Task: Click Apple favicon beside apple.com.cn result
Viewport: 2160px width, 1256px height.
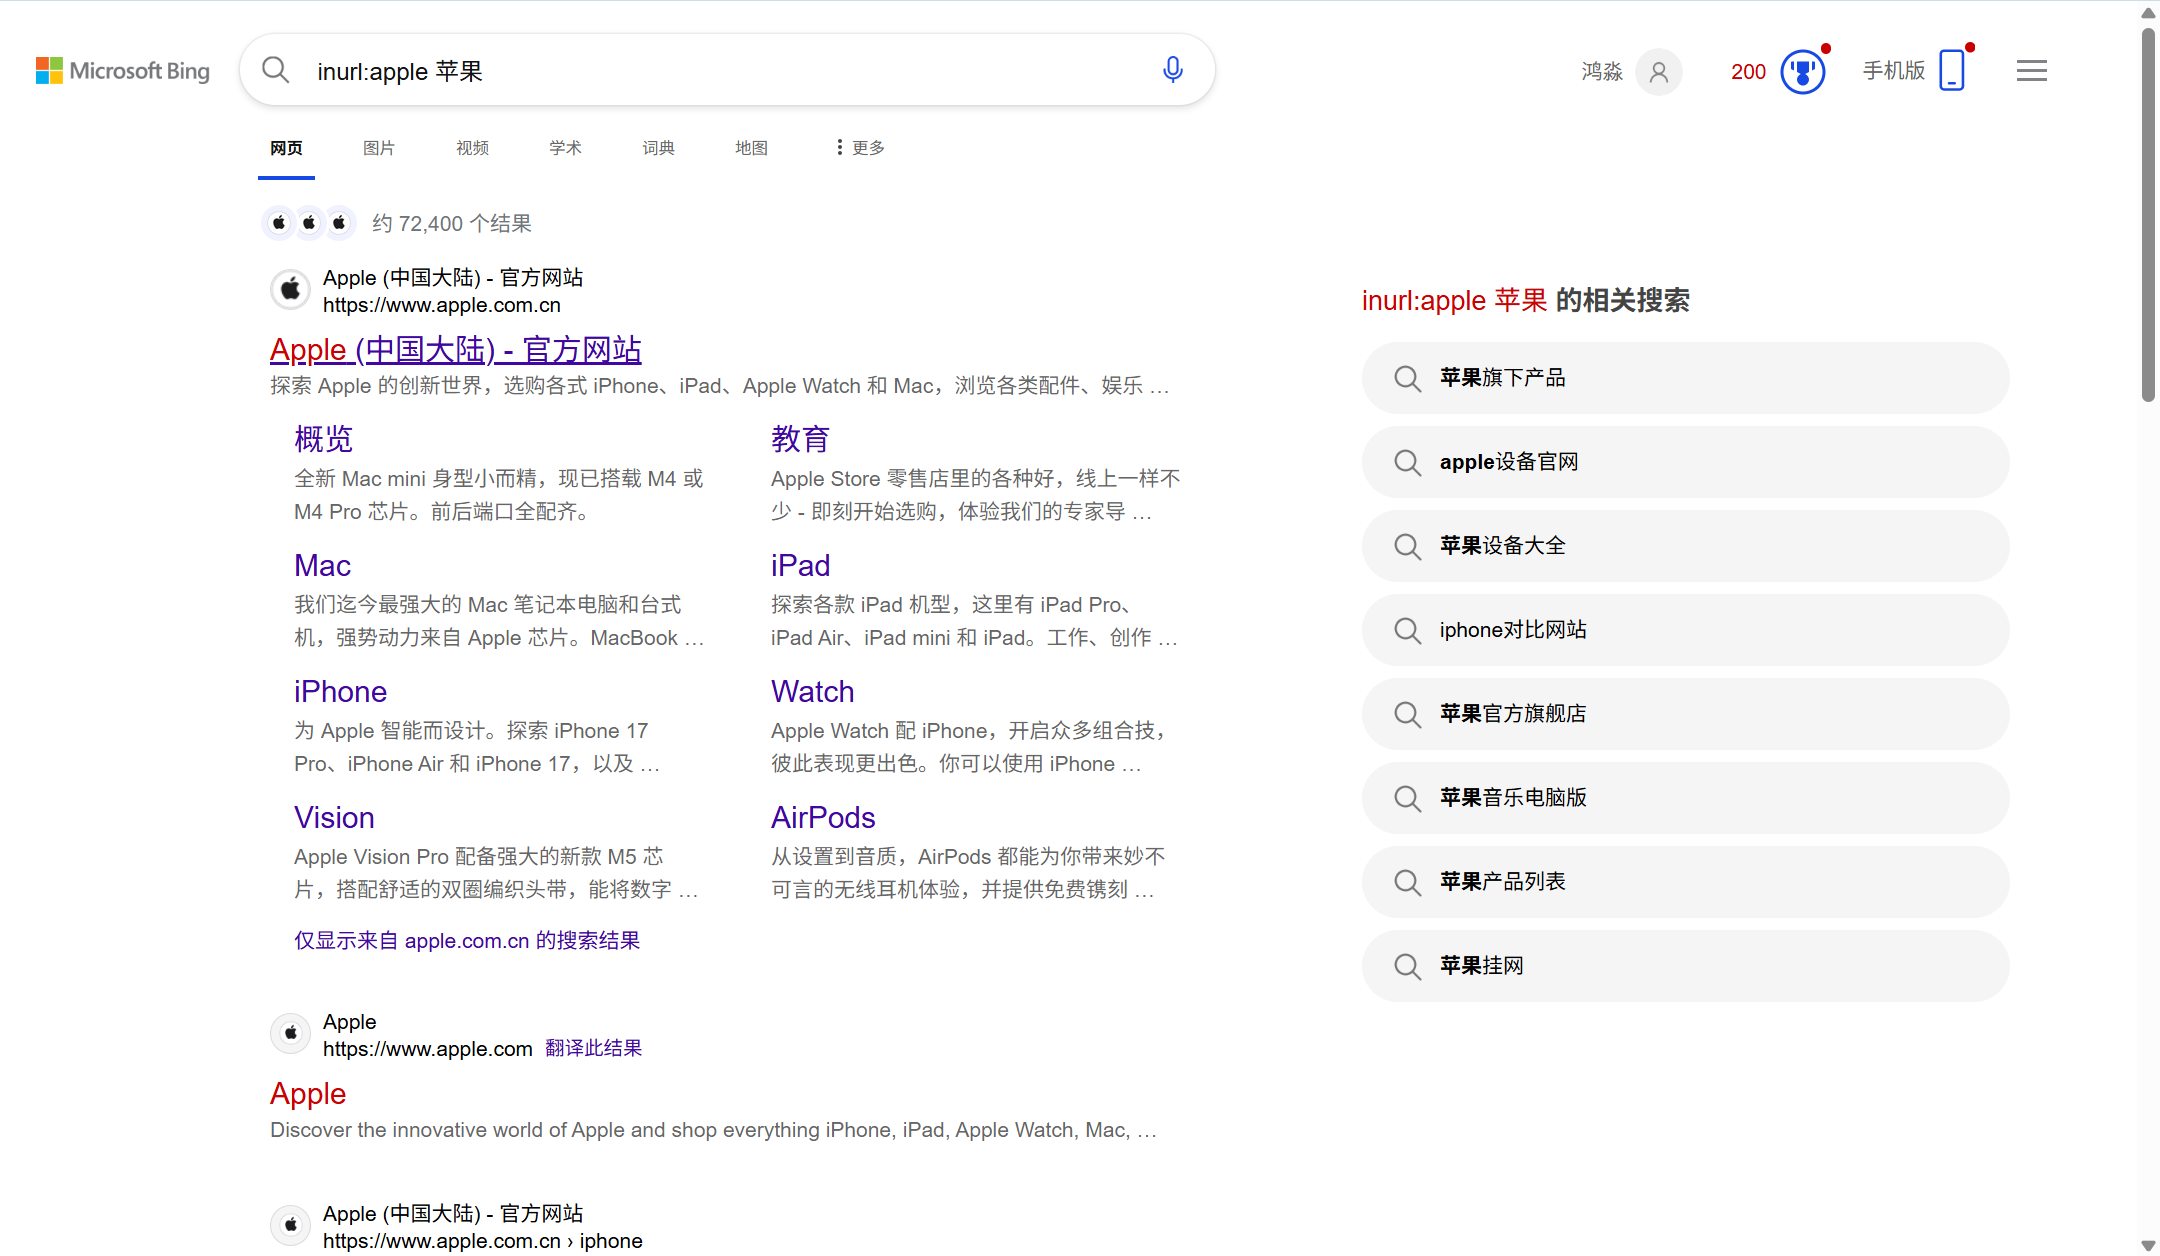Action: tap(290, 290)
